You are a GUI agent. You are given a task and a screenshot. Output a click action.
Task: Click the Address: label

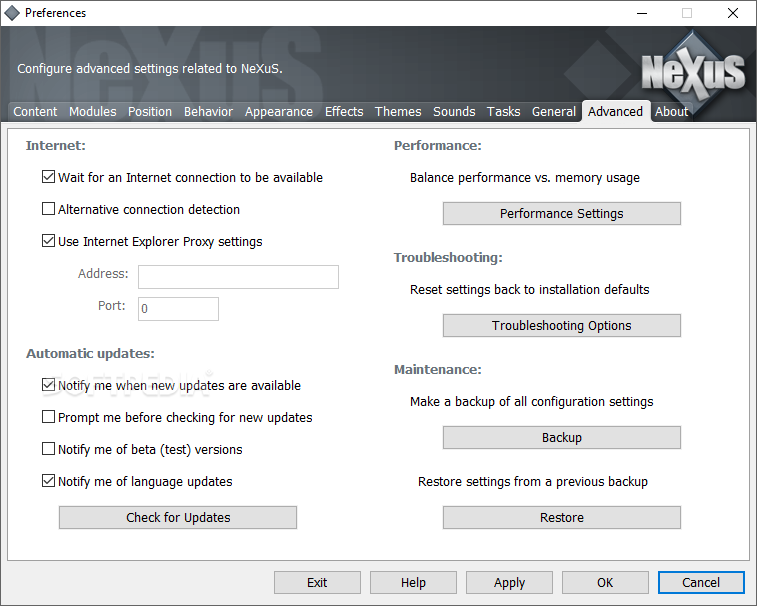(x=103, y=273)
